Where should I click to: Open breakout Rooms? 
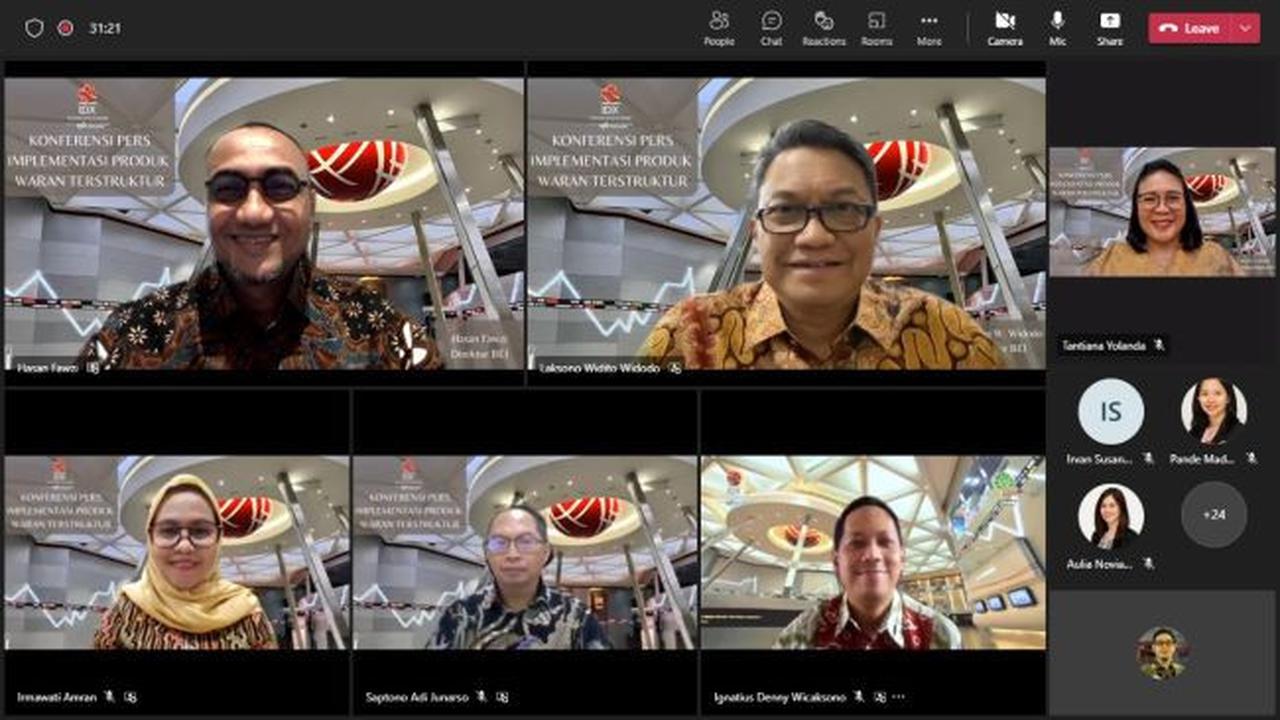(876, 27)
